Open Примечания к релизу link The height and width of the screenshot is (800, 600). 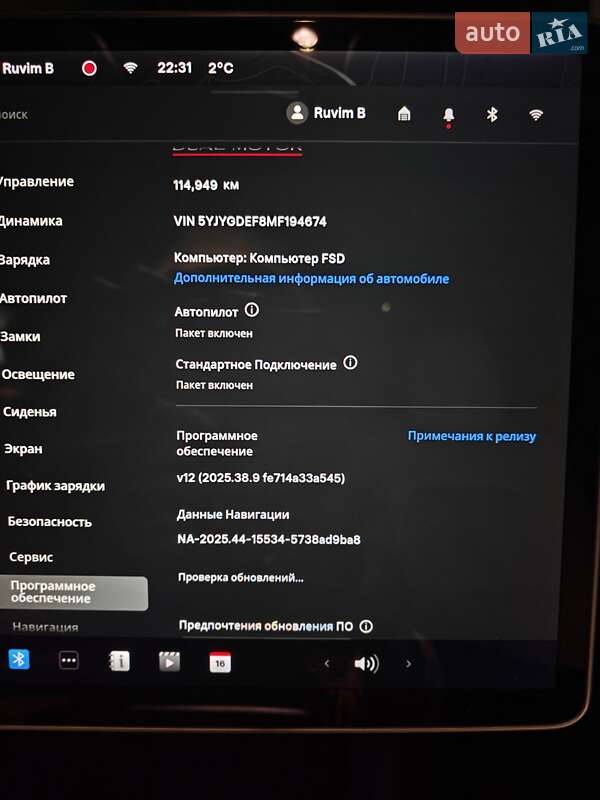click(472, 436)
